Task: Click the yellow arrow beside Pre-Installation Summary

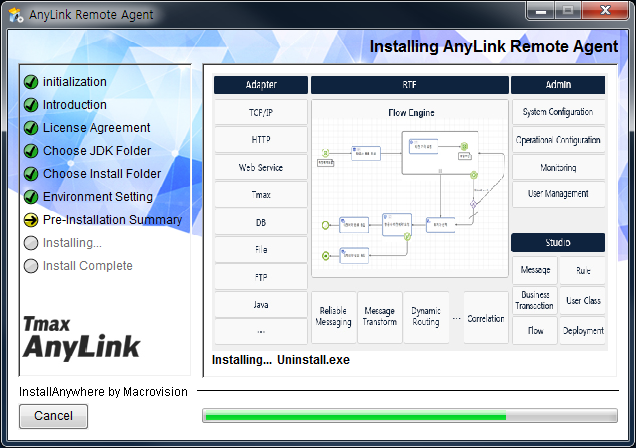Action: pos(31,220)
